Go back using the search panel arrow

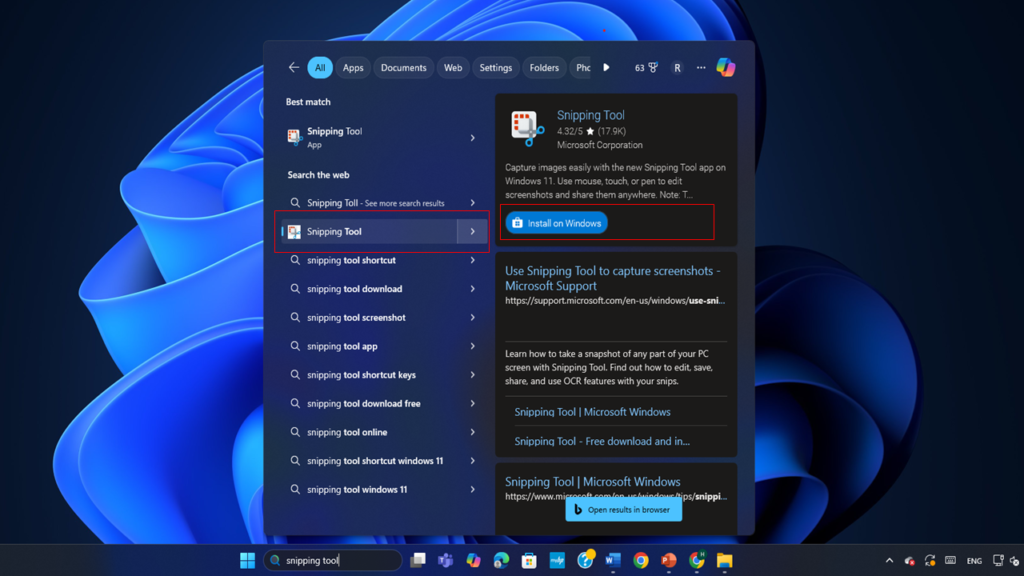coord(294,67)
